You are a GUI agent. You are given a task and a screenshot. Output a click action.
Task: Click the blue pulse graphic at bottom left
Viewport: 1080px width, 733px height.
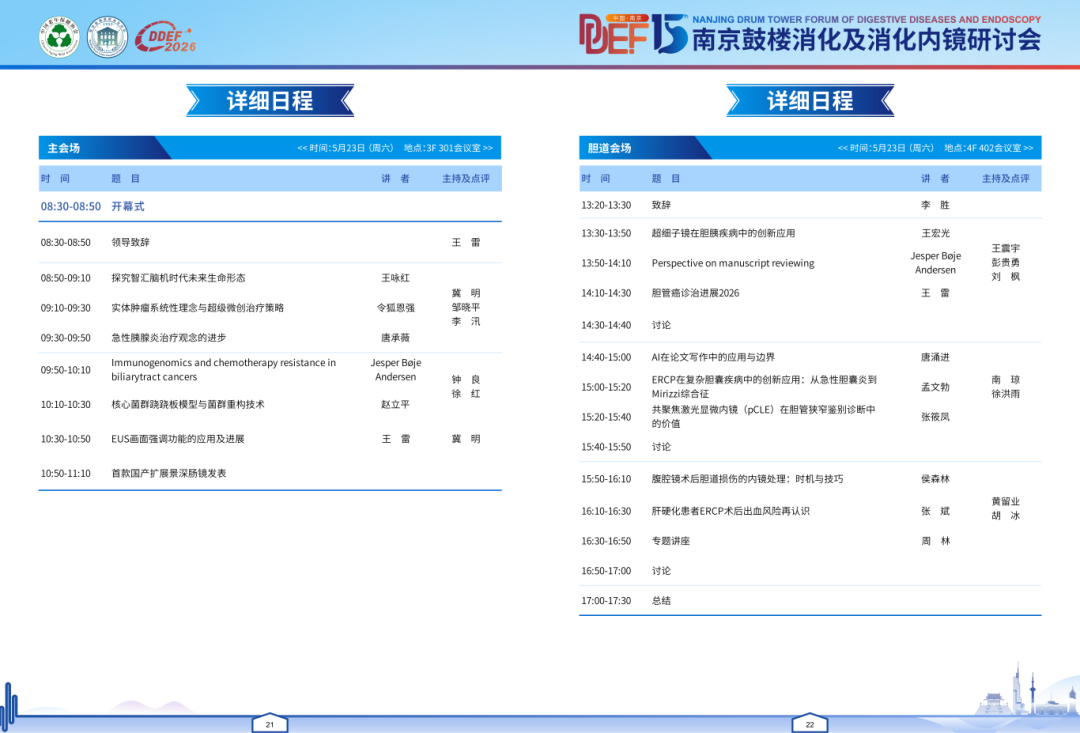[9, 703]
